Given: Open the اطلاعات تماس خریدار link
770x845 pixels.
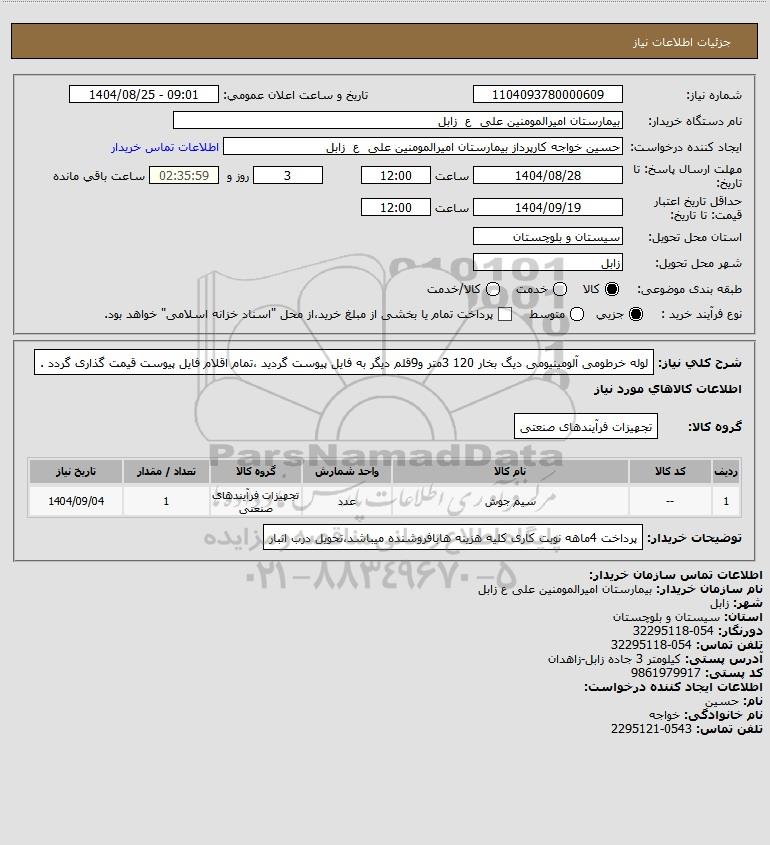Looking at the screenshot, I should tap(165, 147).
